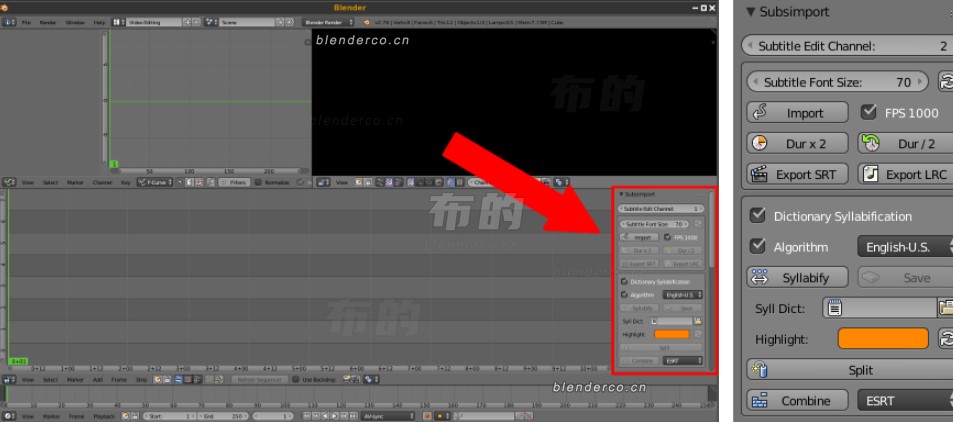This screenshot has height=422, width=953.
Task: Open the Help menu in Blender
Action: (99, 22)
